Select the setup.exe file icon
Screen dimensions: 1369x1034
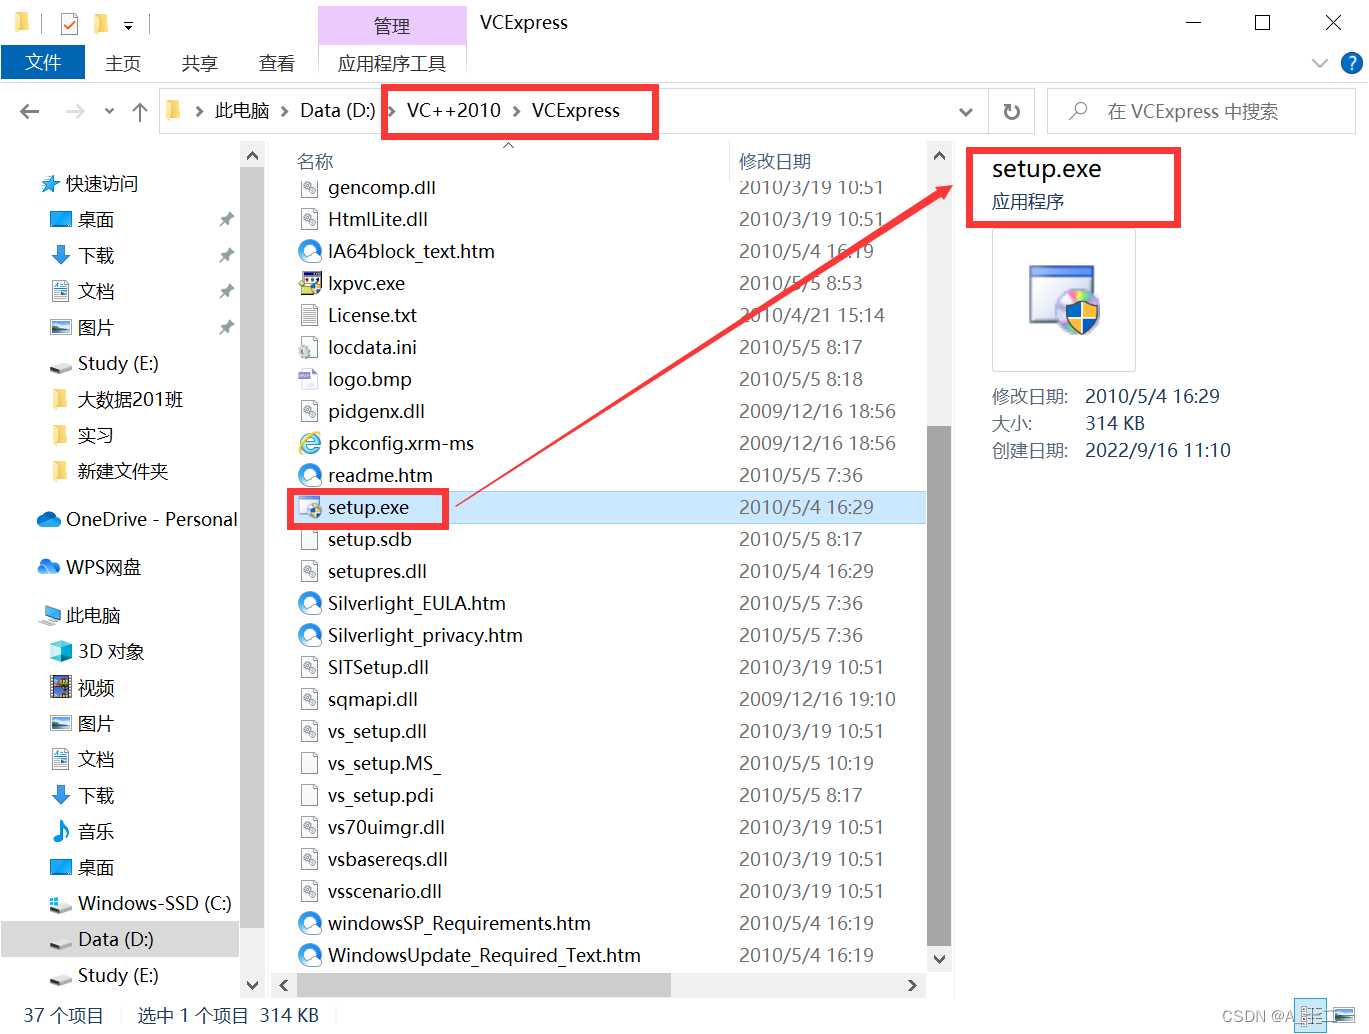(x=310, y=507)
